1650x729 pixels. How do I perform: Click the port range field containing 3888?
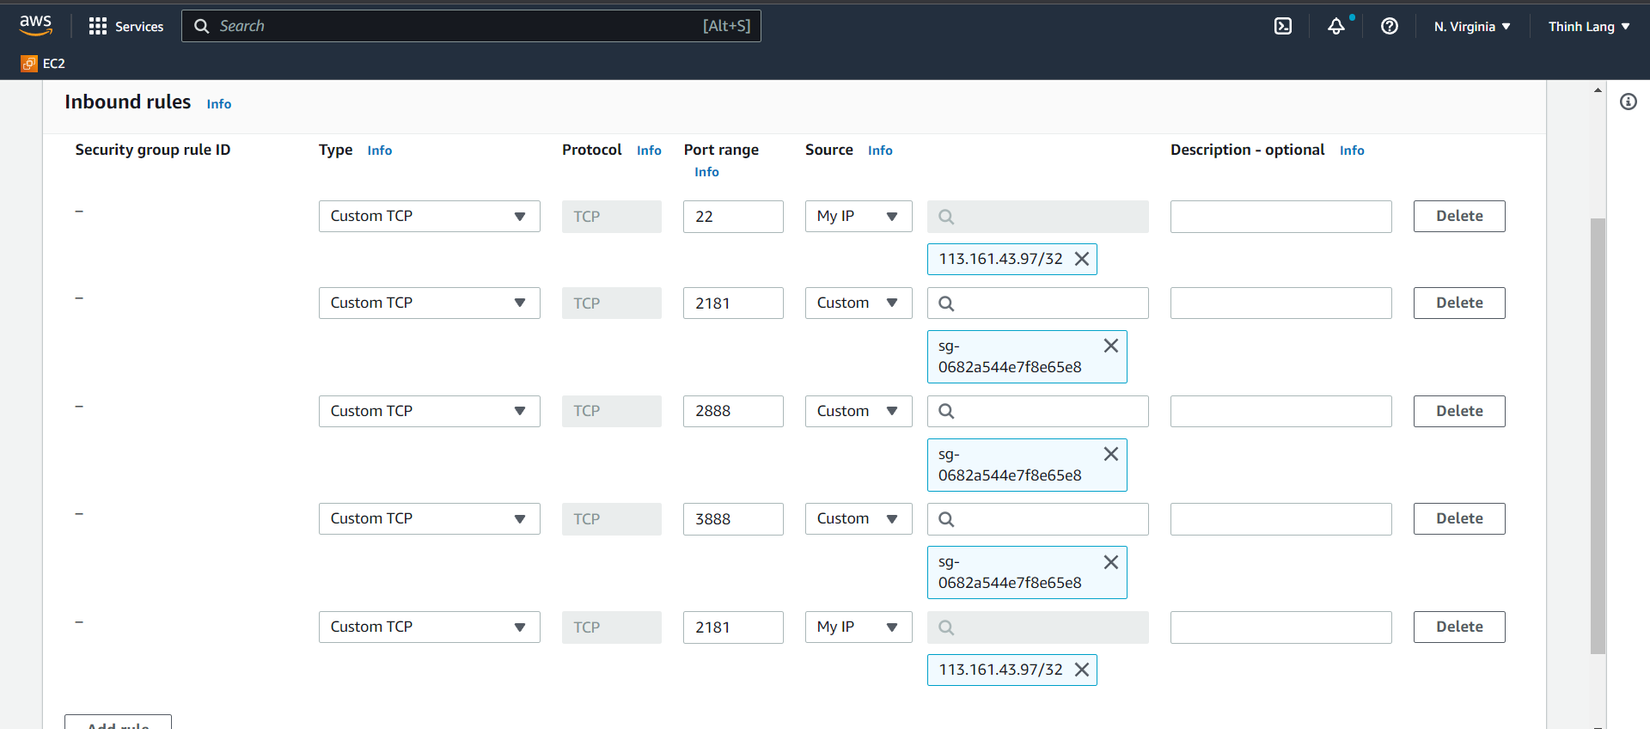pyautogui.click(x=733, y=519)
